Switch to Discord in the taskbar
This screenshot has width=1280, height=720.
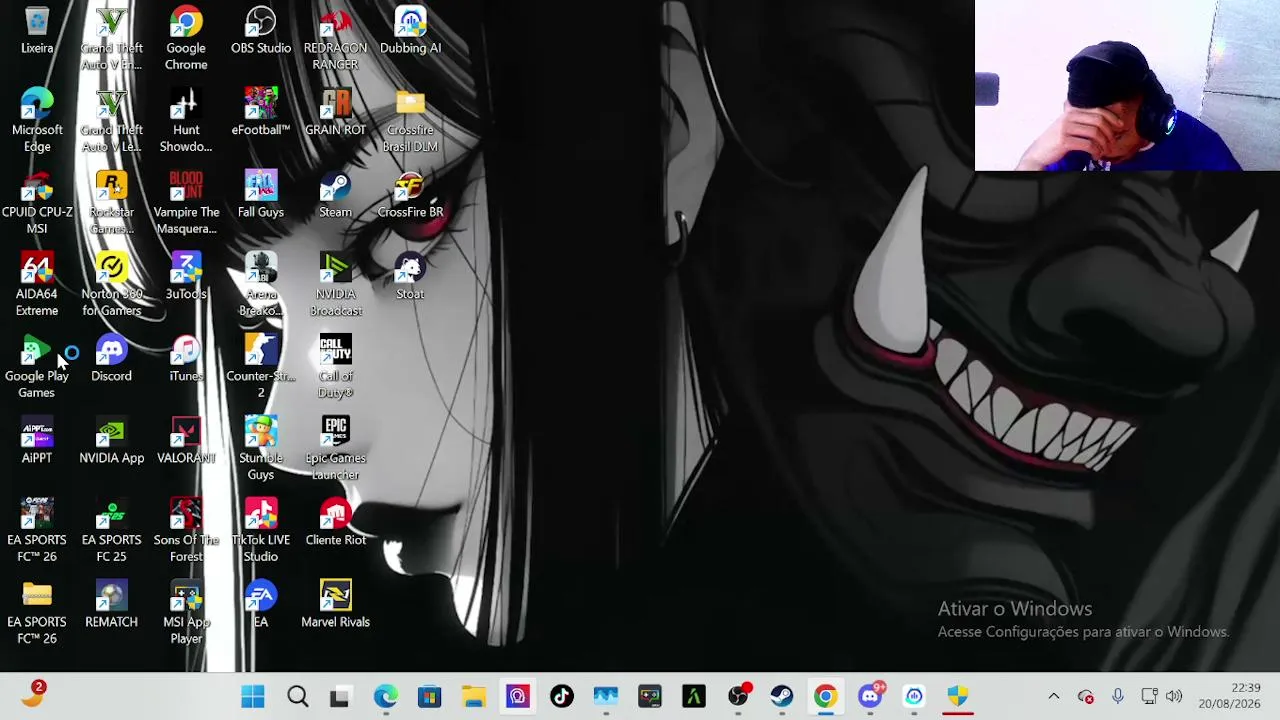coord(870,697)
